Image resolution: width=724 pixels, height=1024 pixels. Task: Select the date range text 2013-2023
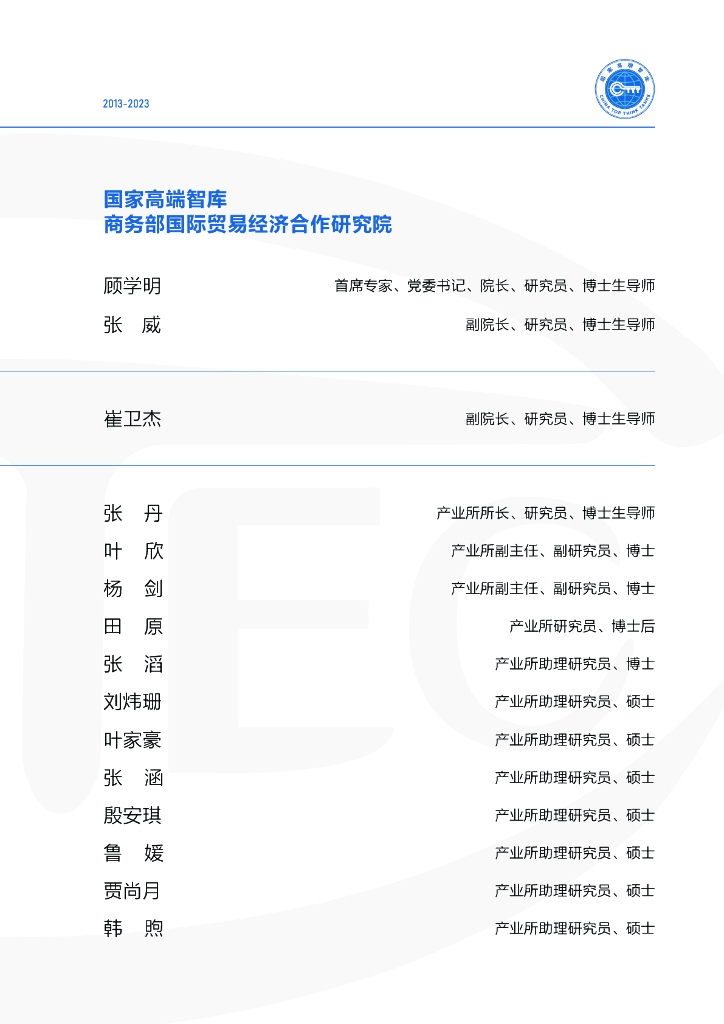[x=126, y=104]
